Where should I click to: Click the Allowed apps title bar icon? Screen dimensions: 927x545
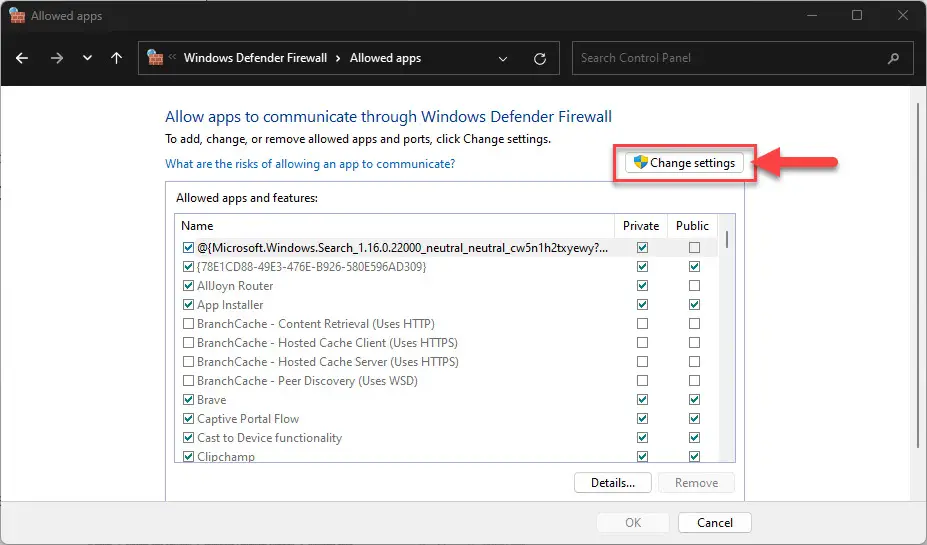16,15
